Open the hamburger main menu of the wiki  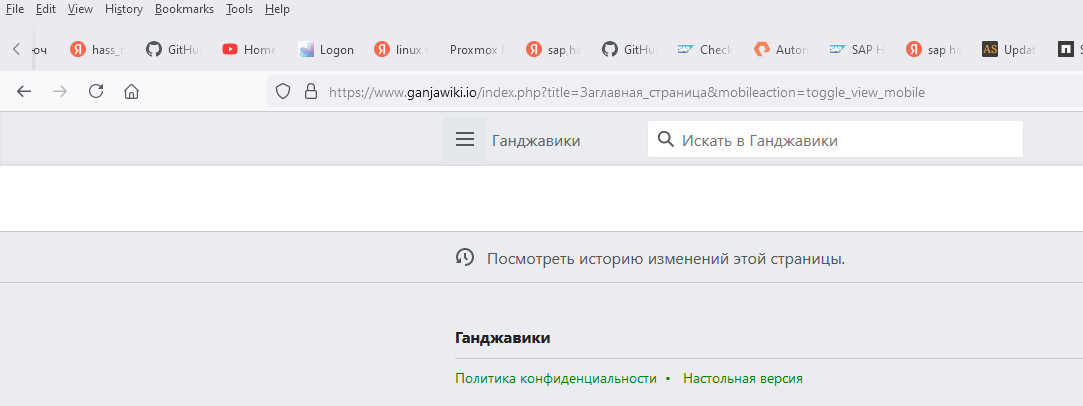(465, 139)
